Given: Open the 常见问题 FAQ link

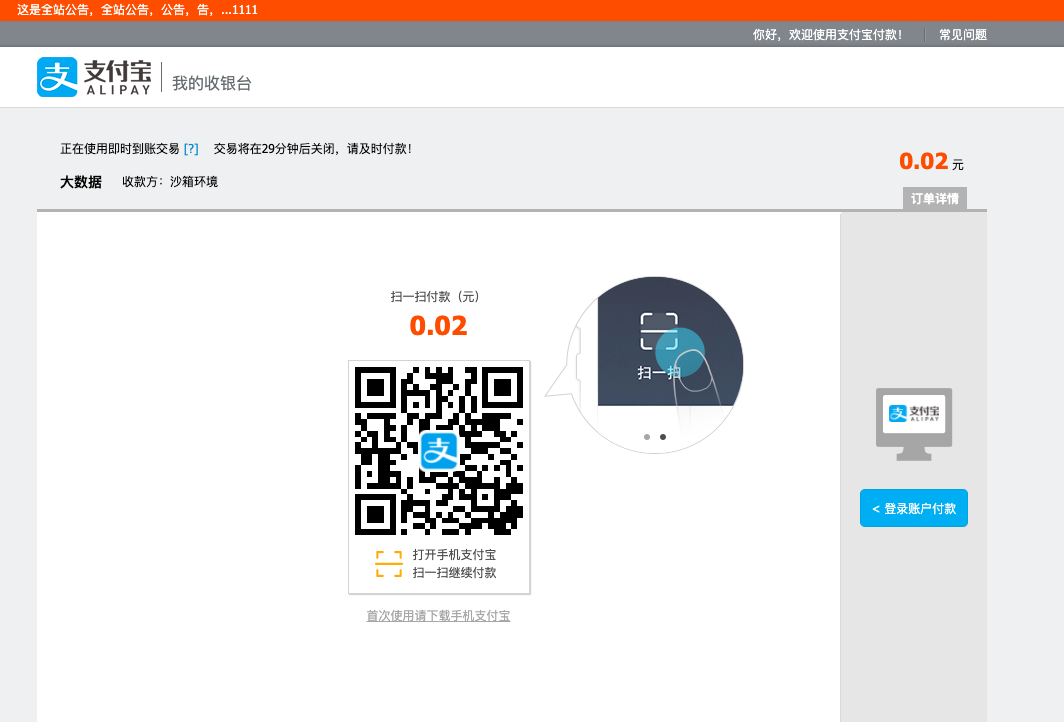Looking at the screenshot, I should click(962, 34).
